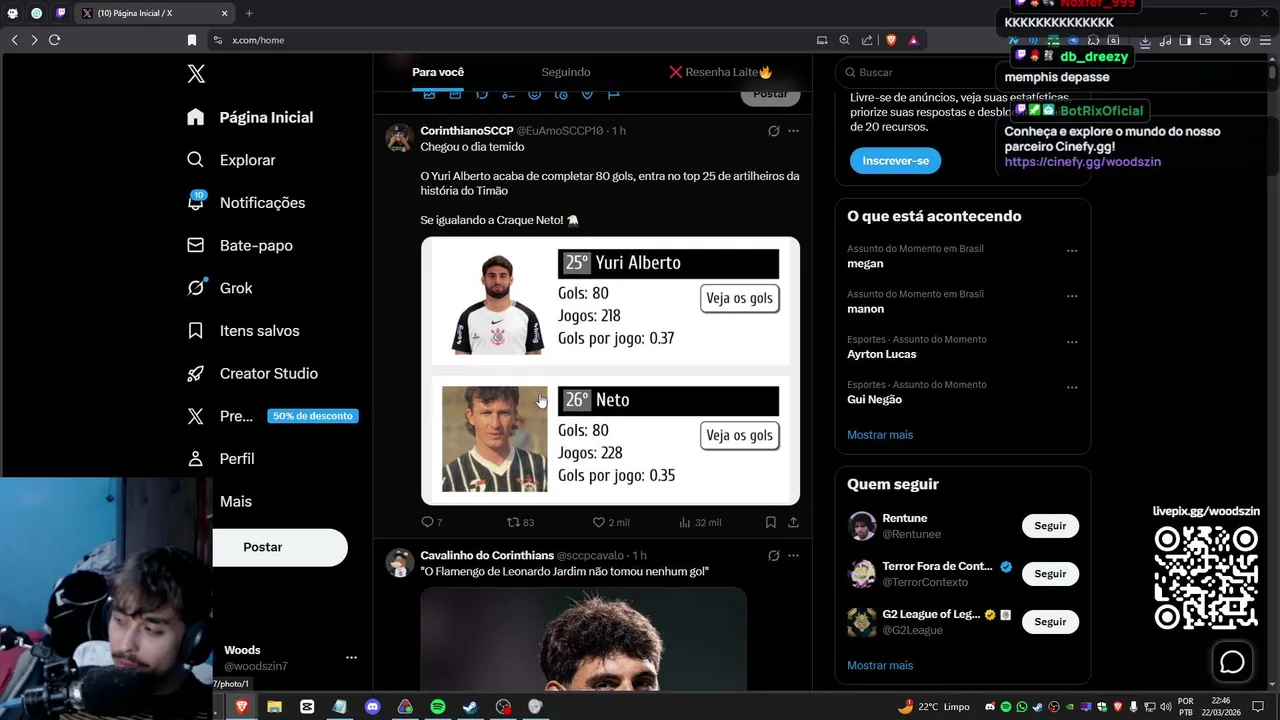Open Itens salvos bookmarks
Screen dimensions: 1280x720
pyautogui.click(x=243, y=331)
